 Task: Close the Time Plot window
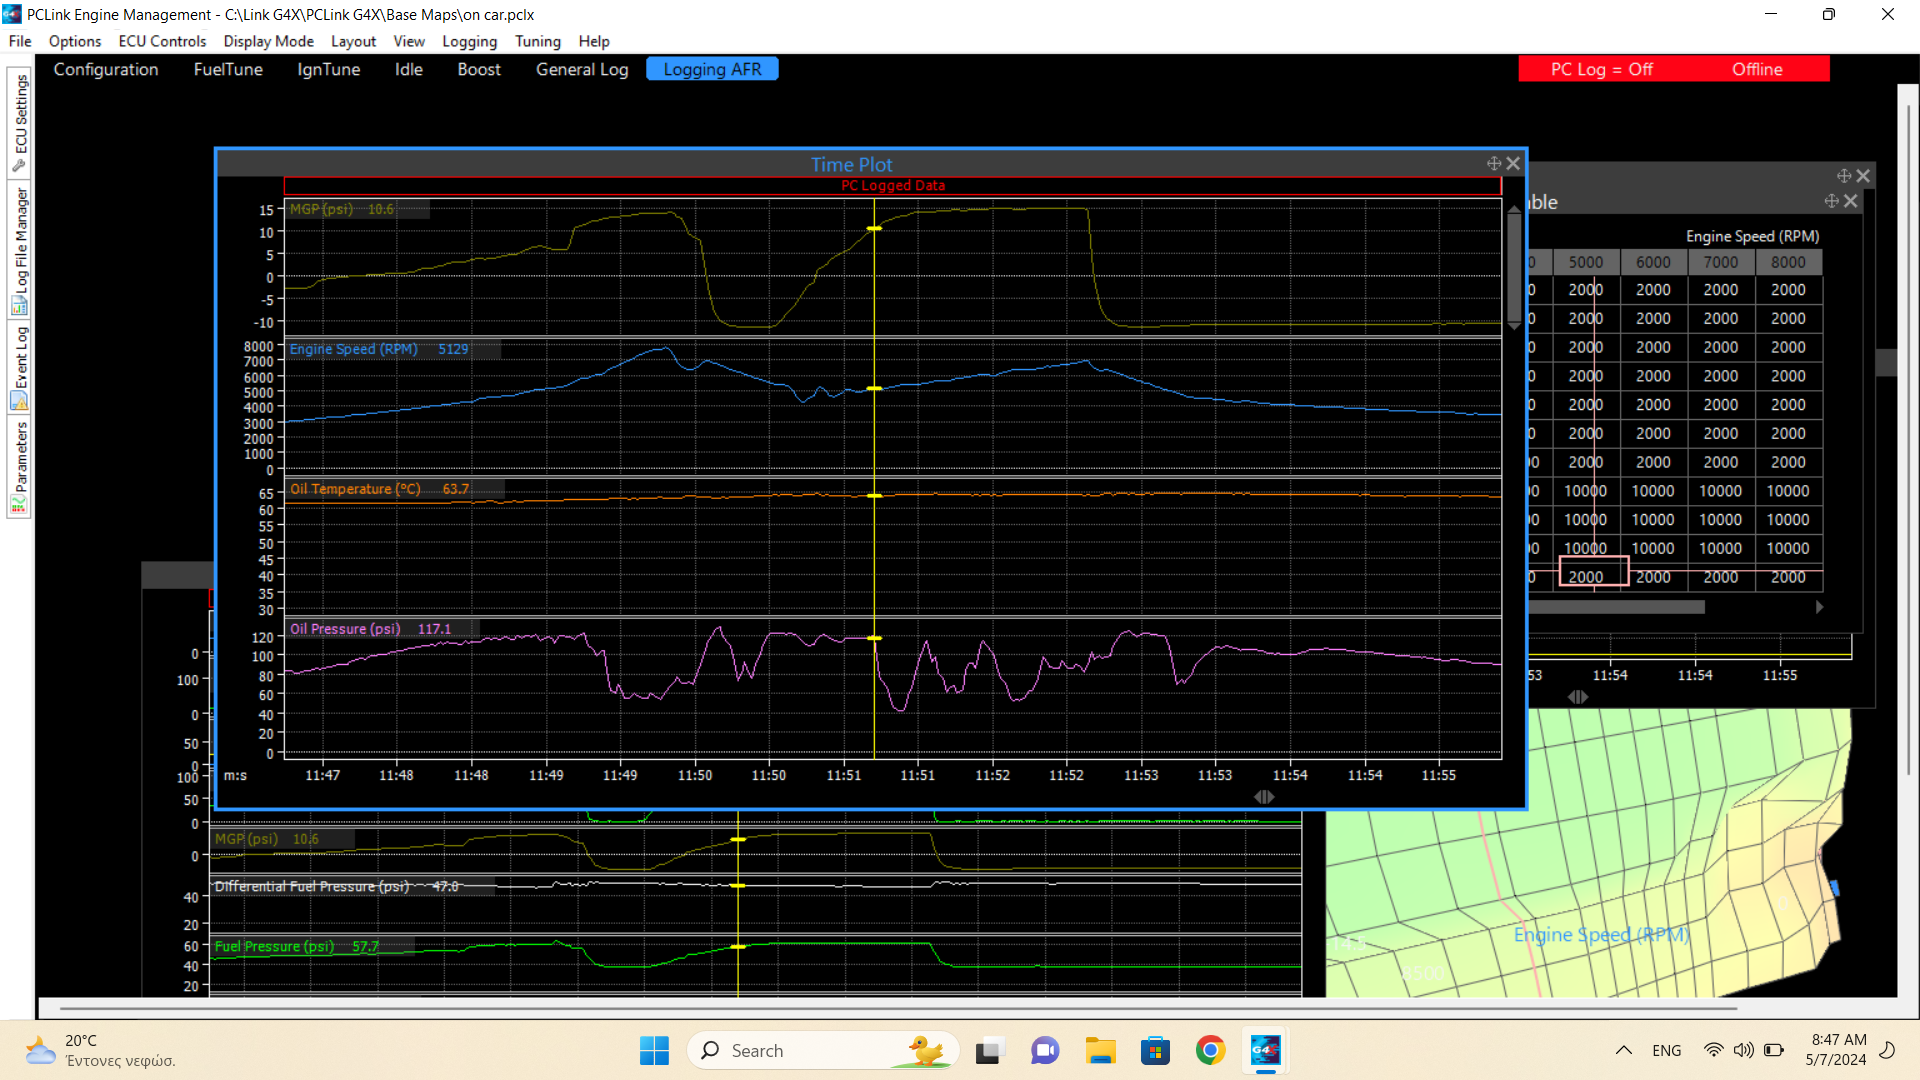click(1513, 164)
